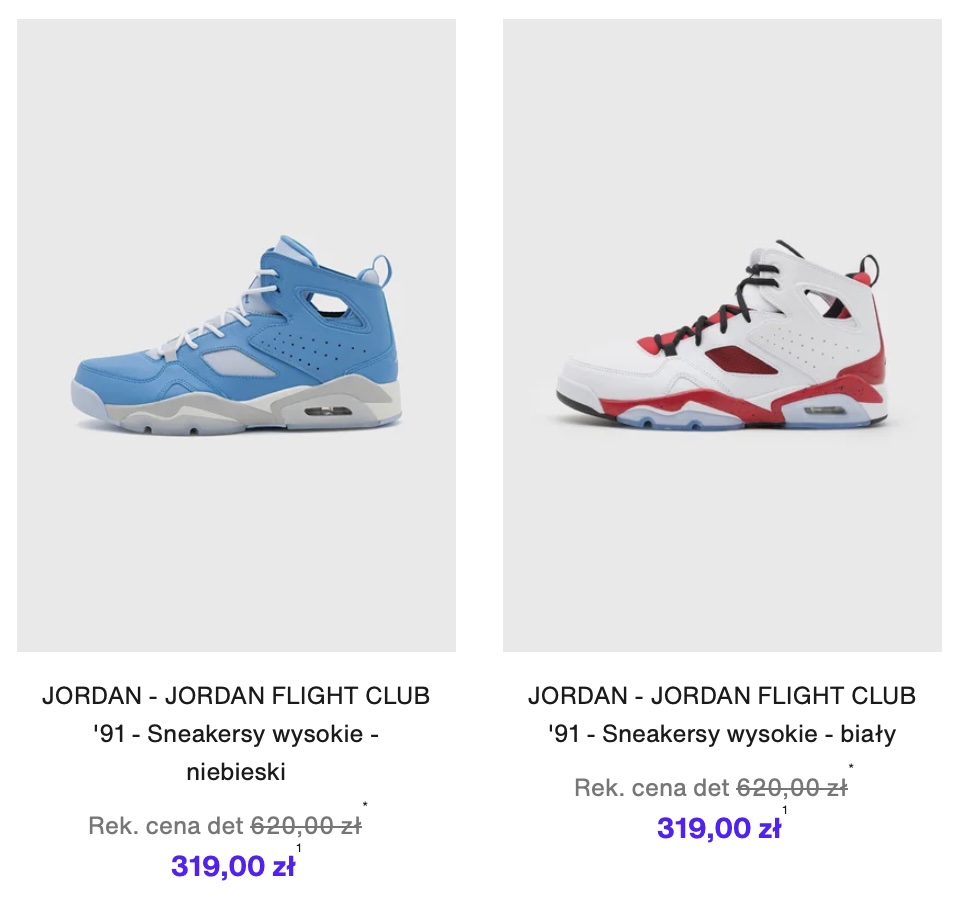Open the white and red sneaker image
The width and height of the screenshot is (956, 902).
pyautogui.click(x=722, y=335)
